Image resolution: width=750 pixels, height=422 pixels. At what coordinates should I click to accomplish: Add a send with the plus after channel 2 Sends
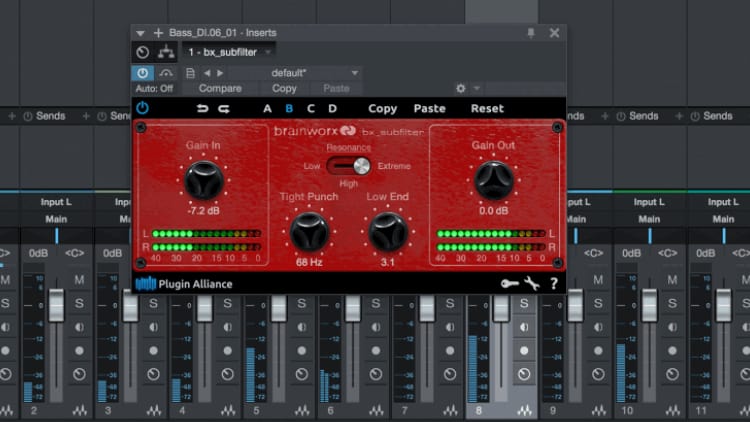pyautogui.click(x=86, y=116)
